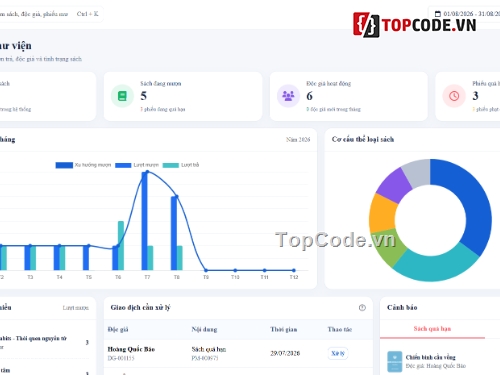
Task: Click the Độc giả column header
Action: coord(118,329)
